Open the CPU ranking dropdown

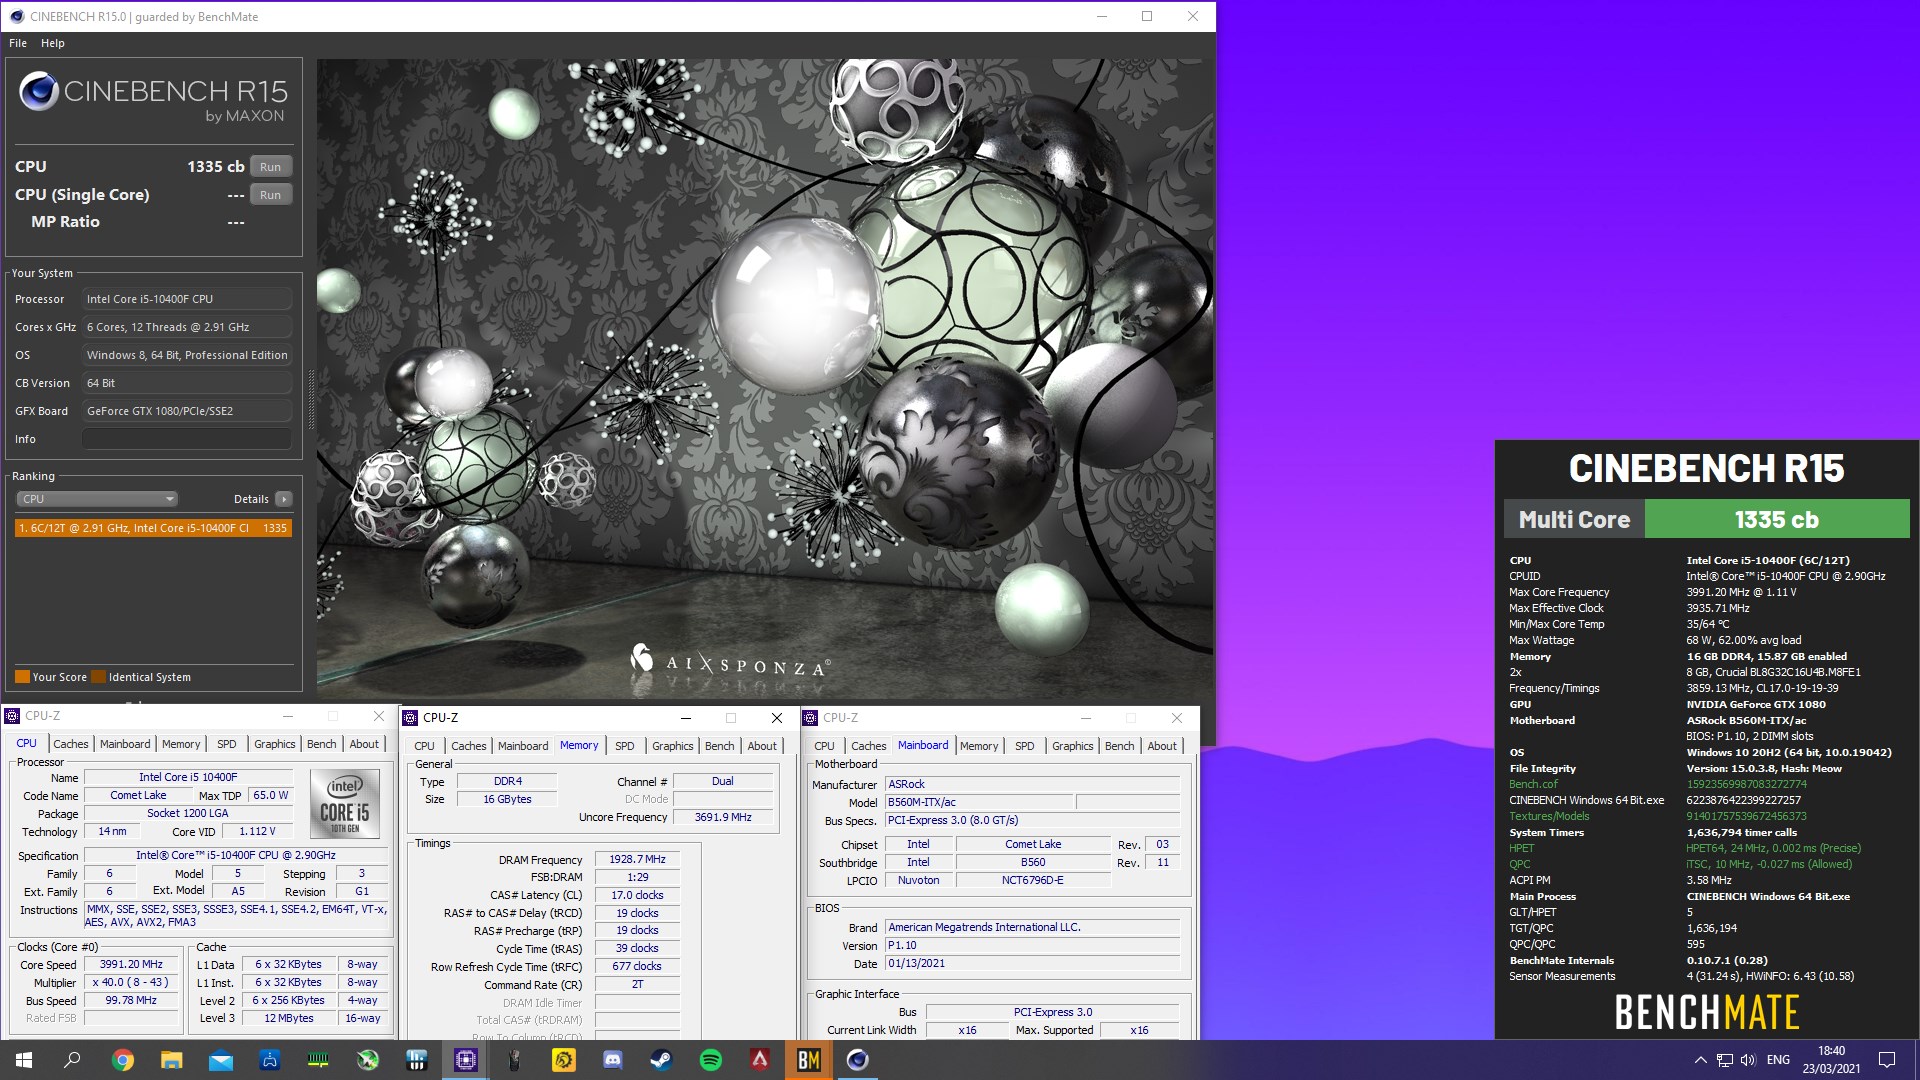coord(97,499)
